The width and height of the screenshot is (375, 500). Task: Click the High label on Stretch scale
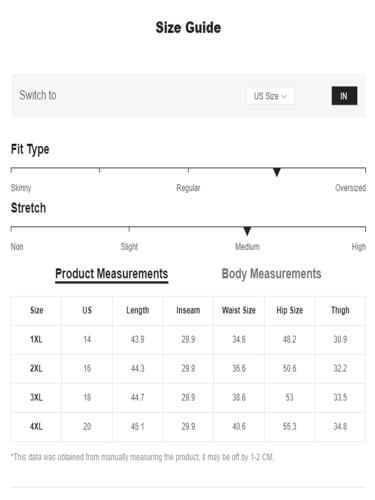click(359, 247)
